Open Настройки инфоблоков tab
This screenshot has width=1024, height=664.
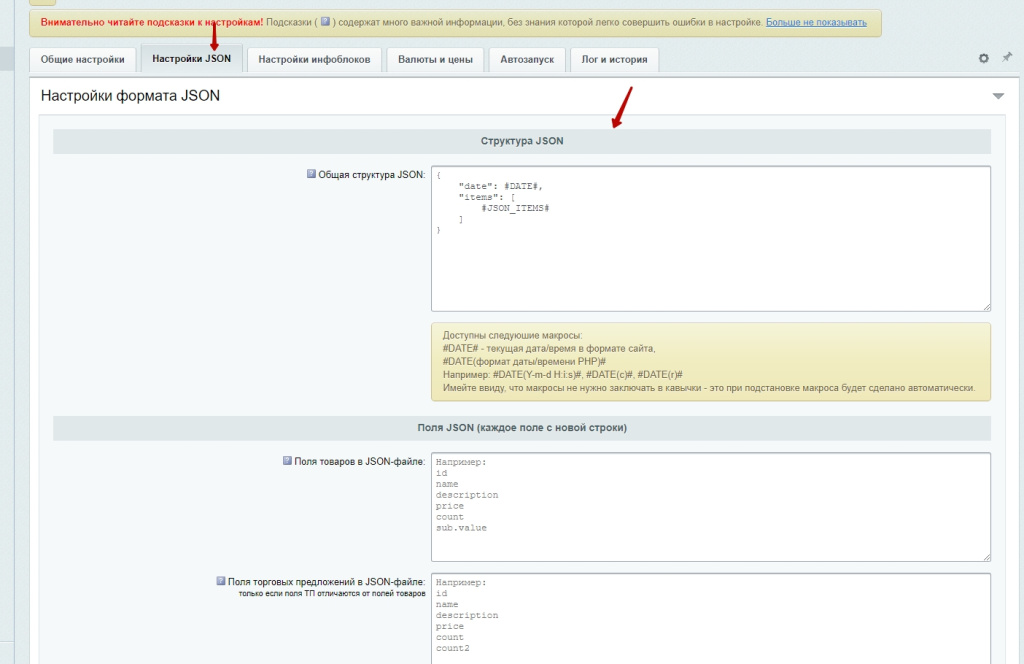tap(314, 59)
